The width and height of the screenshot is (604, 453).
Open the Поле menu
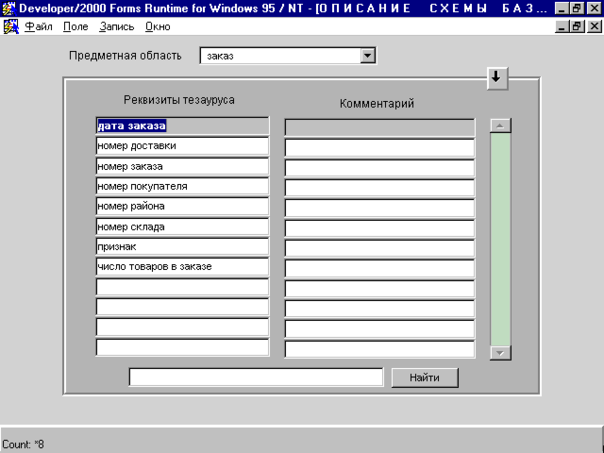pos(76,27)
